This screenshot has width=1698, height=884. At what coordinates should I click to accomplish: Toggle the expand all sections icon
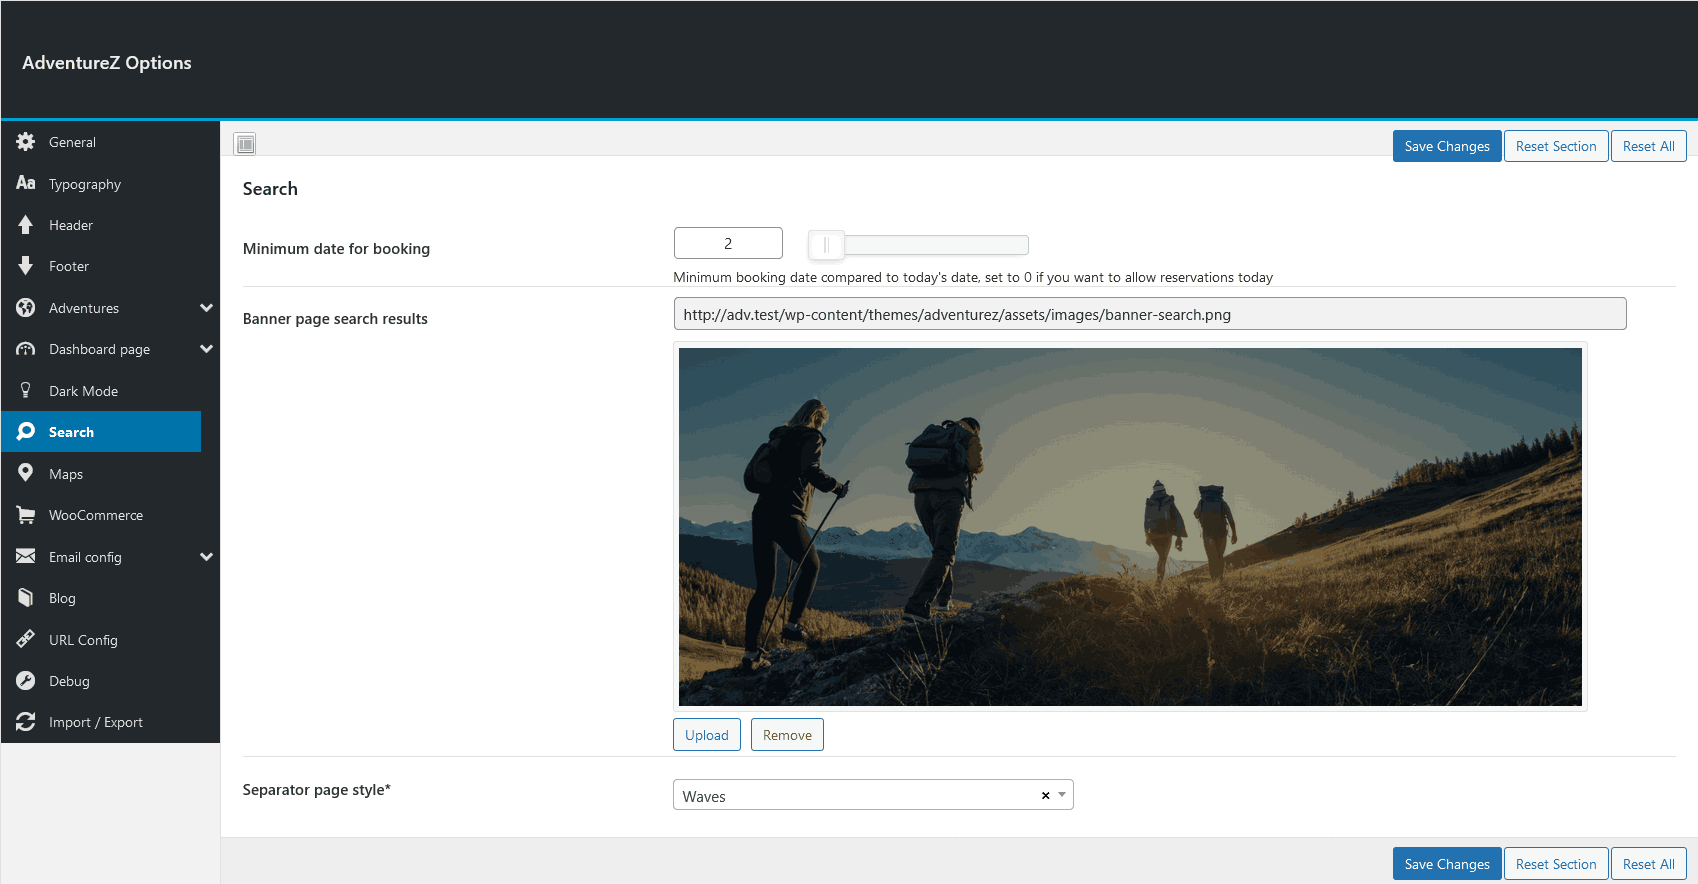click(245, 144)
